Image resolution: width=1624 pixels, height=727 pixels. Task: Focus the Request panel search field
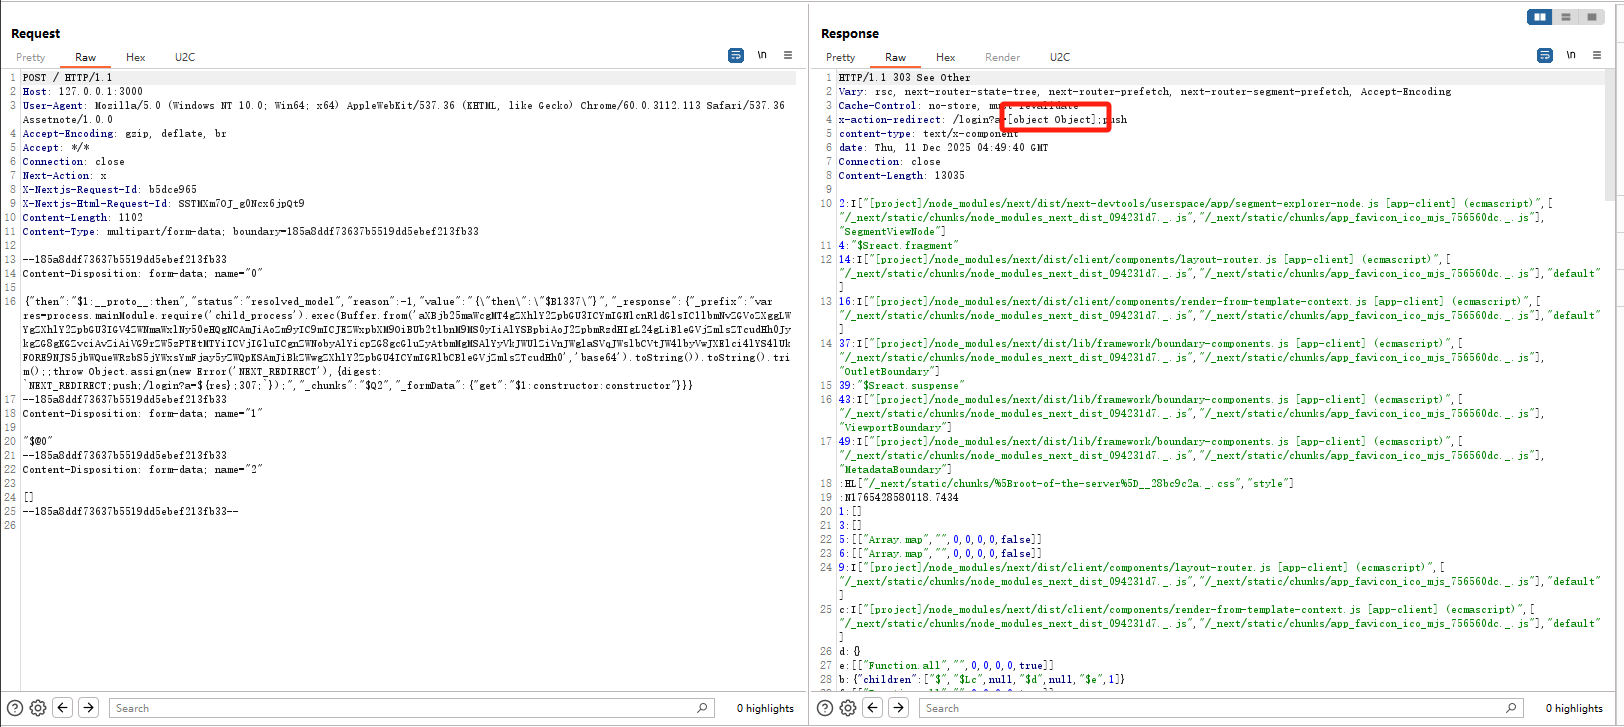pos(411,708)
